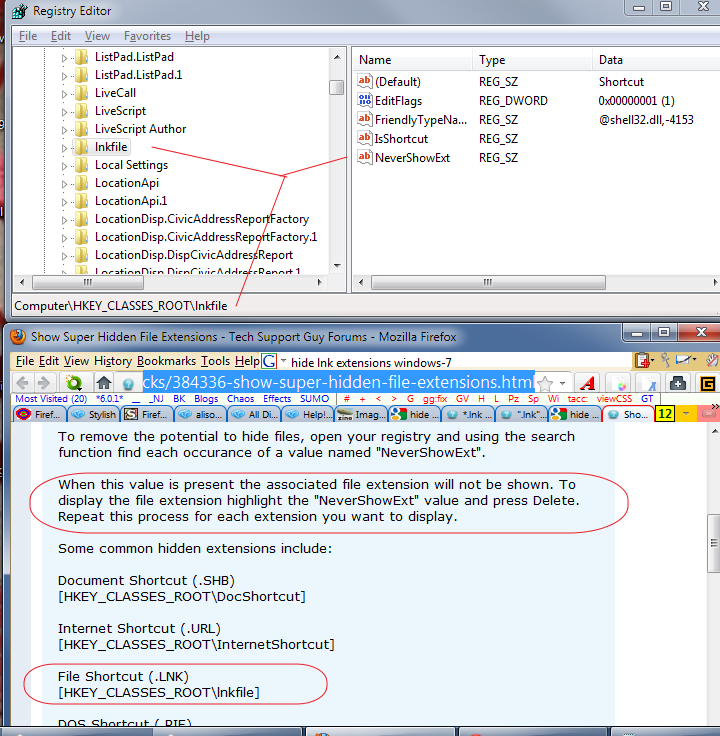Screen dimensions: 720x736
Task: Click the envelope toolbar icon in Firefox
Action: tap(683, 360)
